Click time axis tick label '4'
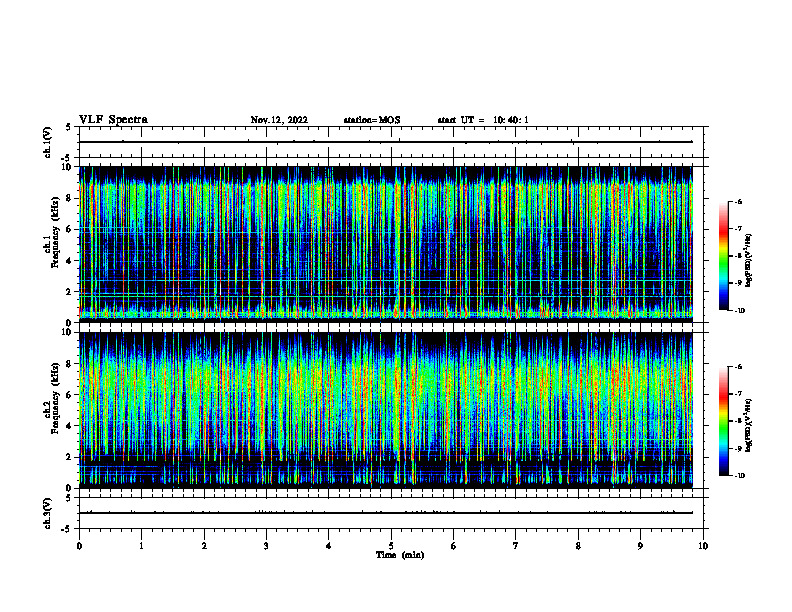792x612 pixels. (329, 546)
